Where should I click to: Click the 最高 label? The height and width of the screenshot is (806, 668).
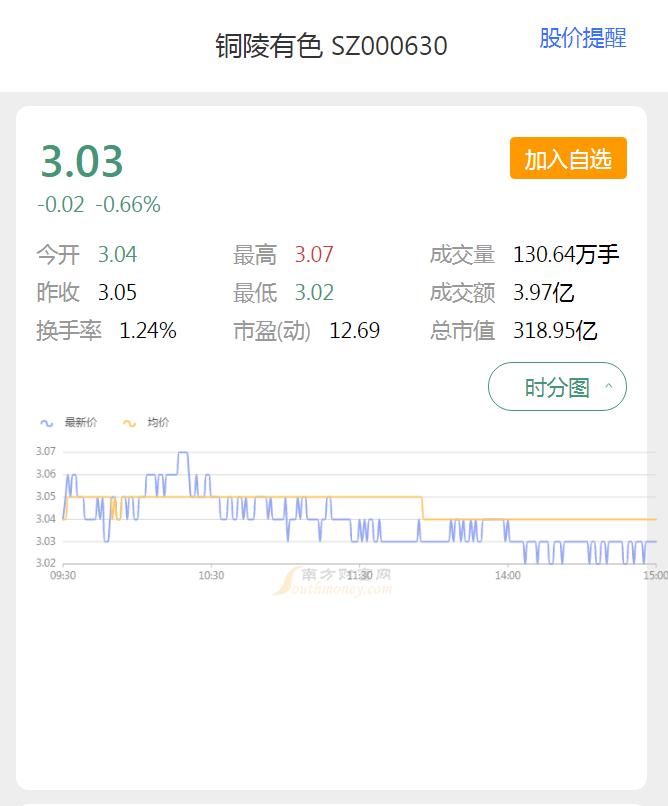pos(255,254)
